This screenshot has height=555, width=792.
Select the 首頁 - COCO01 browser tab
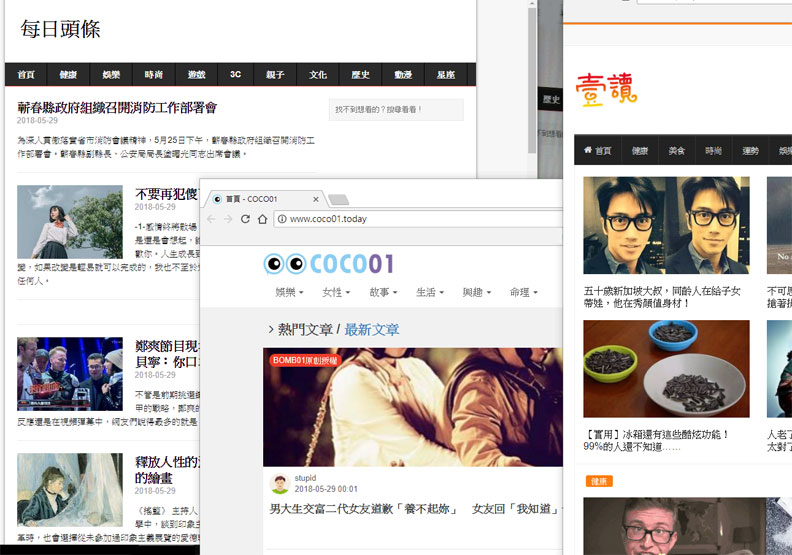point(265,199)
